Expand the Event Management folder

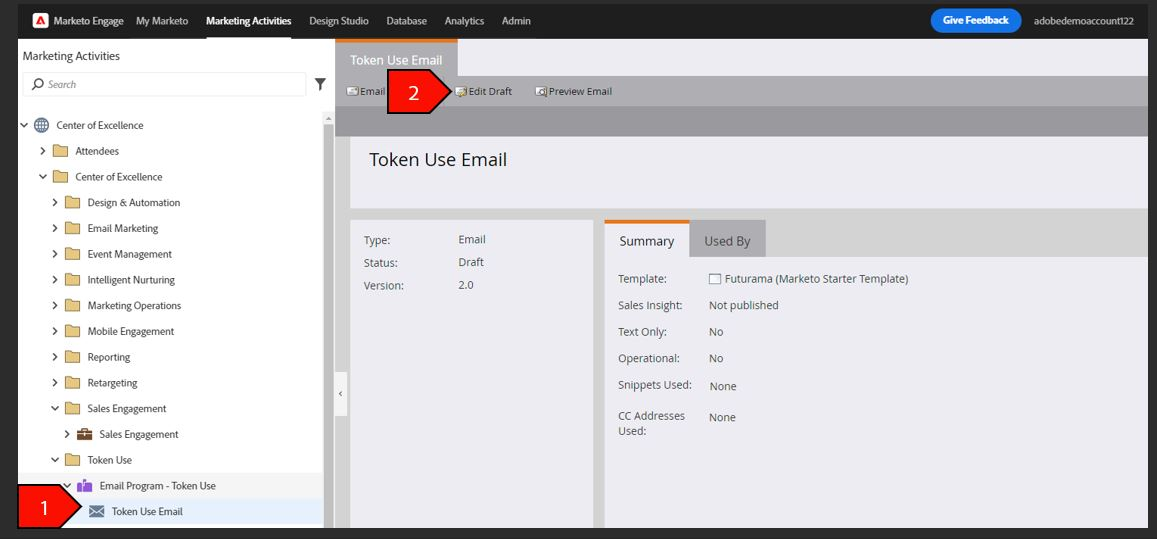55,254
